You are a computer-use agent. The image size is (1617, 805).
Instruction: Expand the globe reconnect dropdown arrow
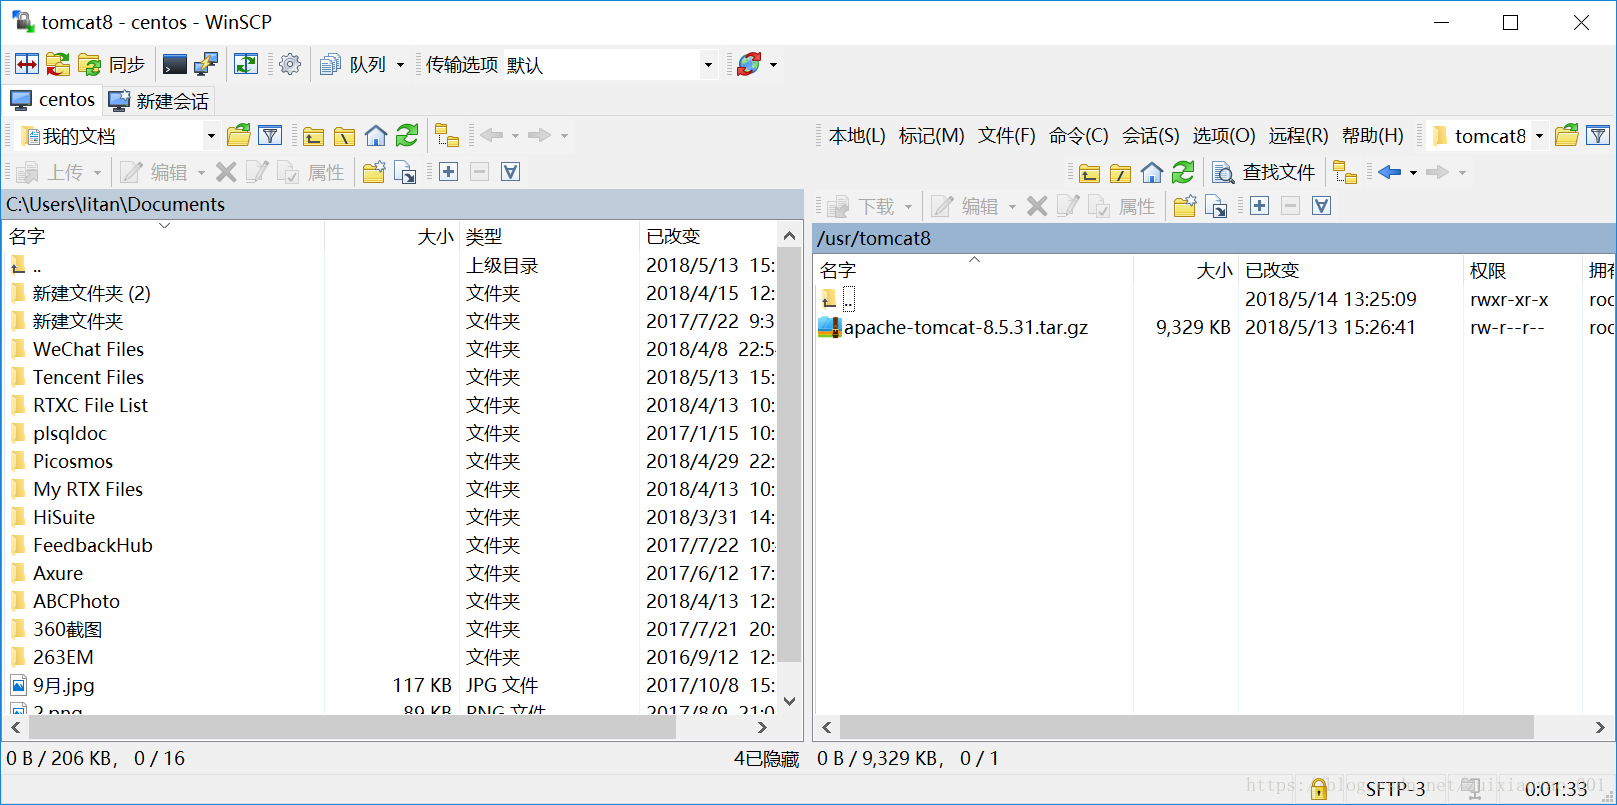pos(773,65)
